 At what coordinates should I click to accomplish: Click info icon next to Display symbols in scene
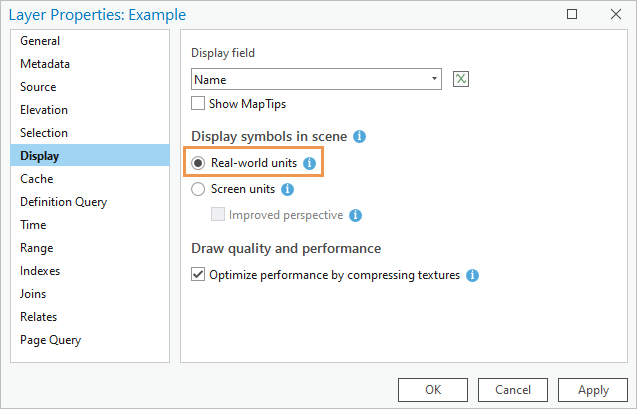(360, 136)
